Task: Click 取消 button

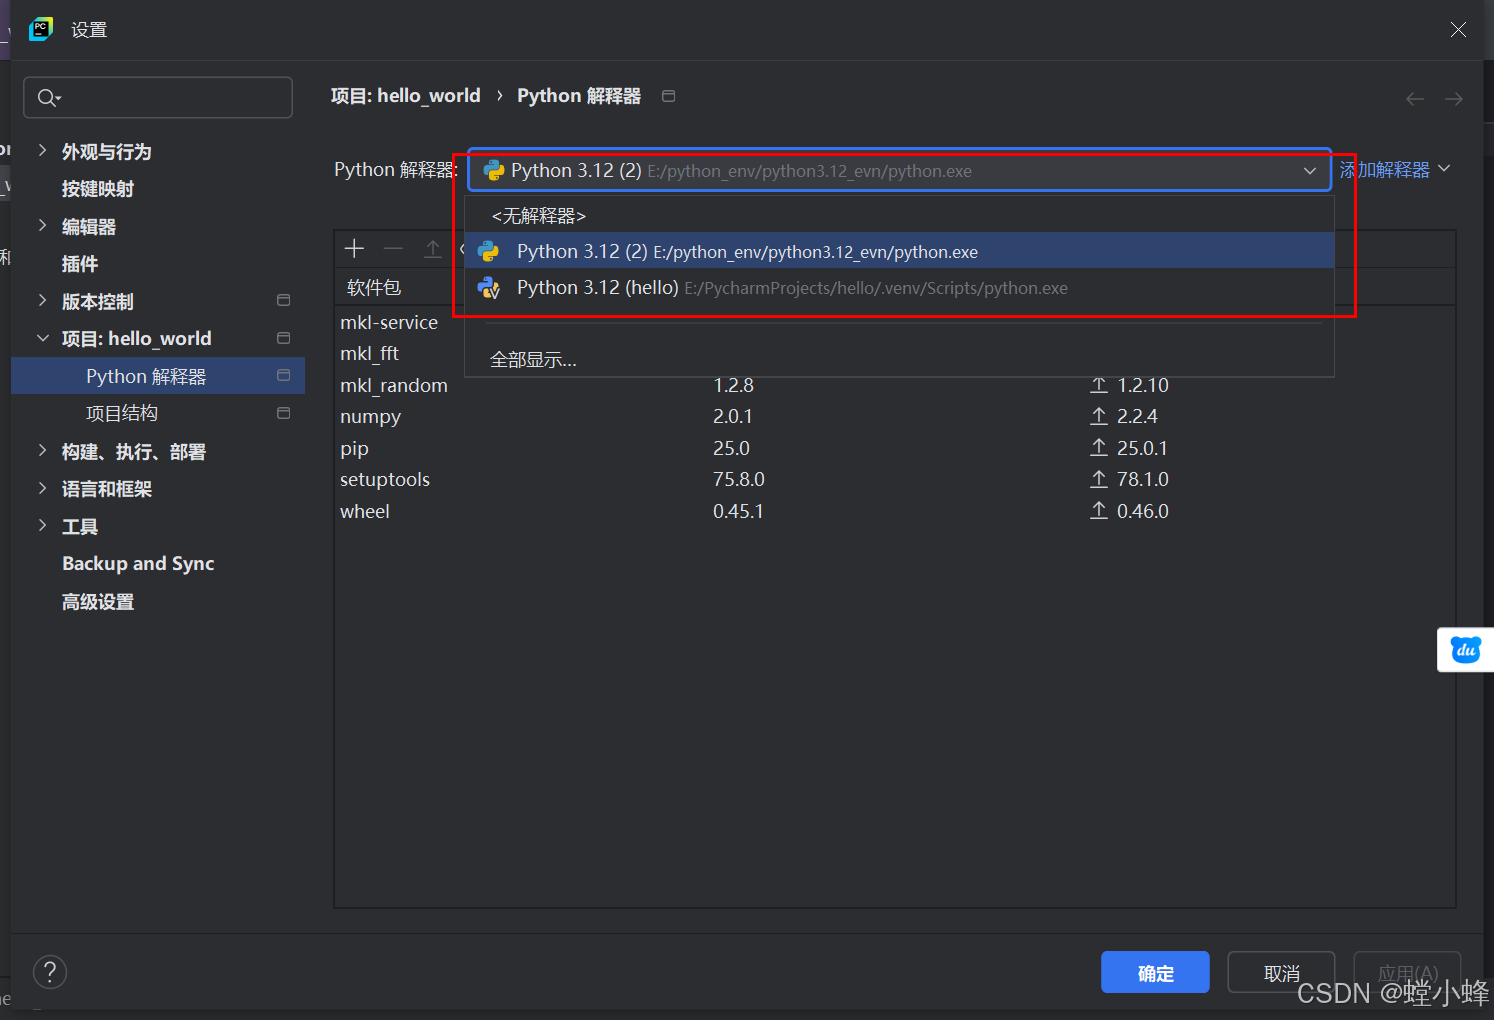Action: (1281, 972)
